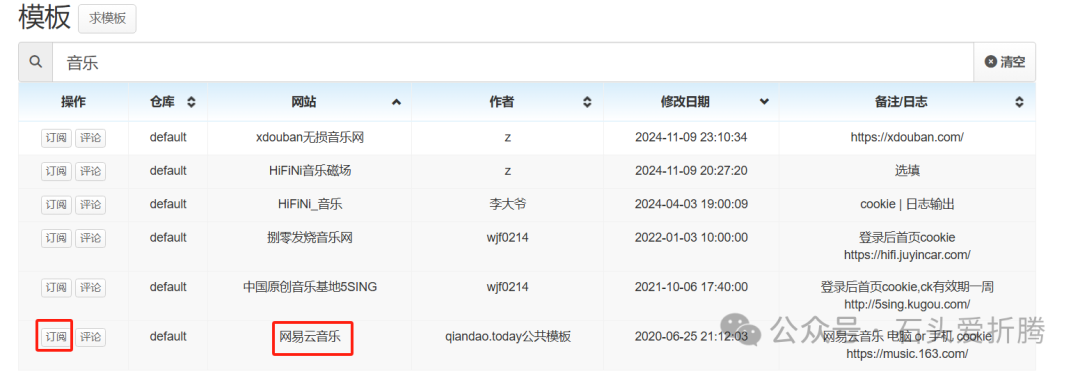Select the xdouban无损音乐网 site name

pyautogui.click(x=310, y=137)
